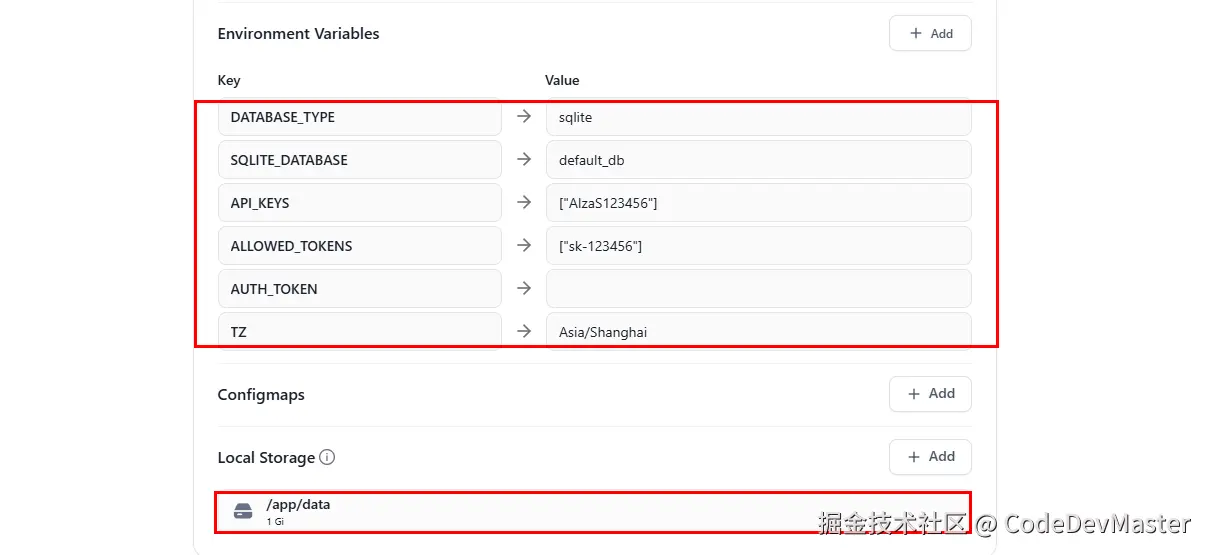The height and width of the screenshot is (555, 1208).
Task: Click the /app/data storage drive icon
Action: (x=243, y=512)
